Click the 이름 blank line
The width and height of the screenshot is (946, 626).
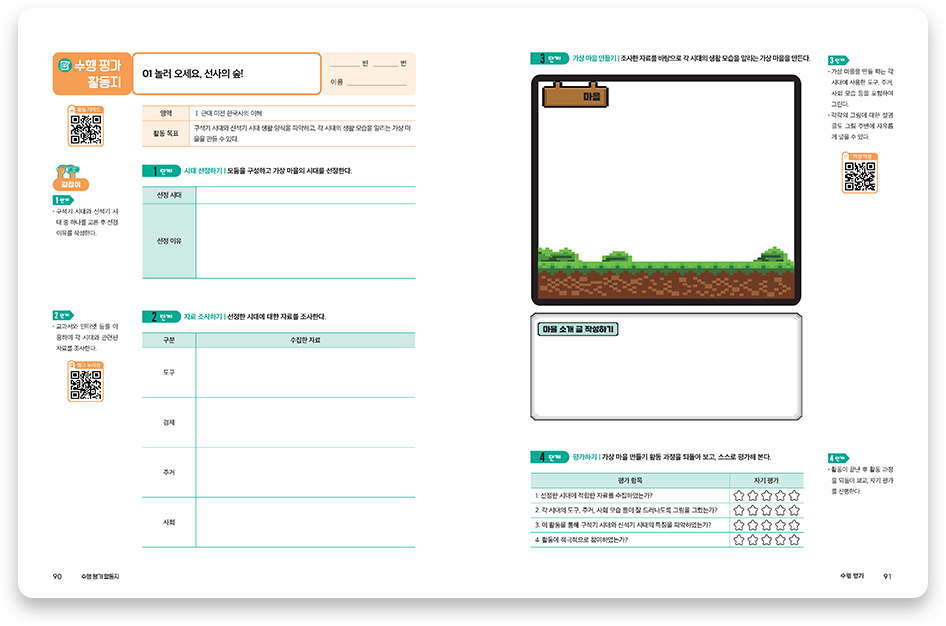376,84
